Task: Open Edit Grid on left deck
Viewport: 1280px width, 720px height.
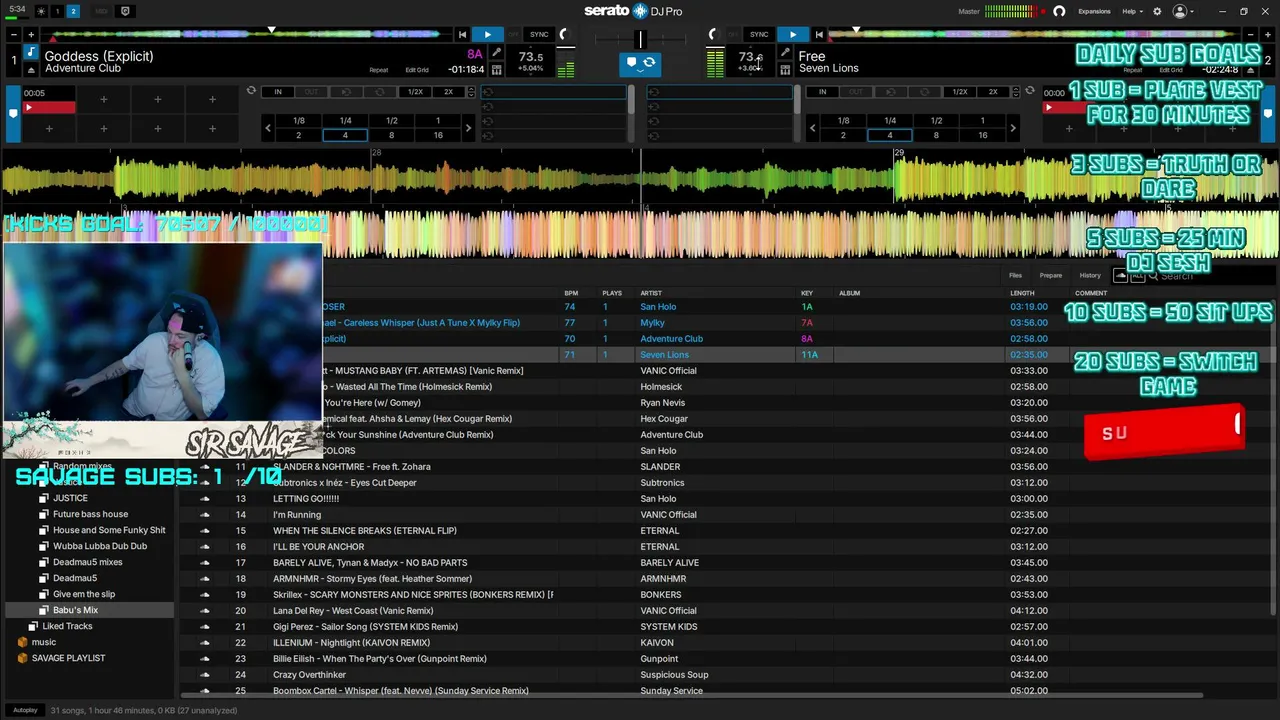Action: point(417,70)
